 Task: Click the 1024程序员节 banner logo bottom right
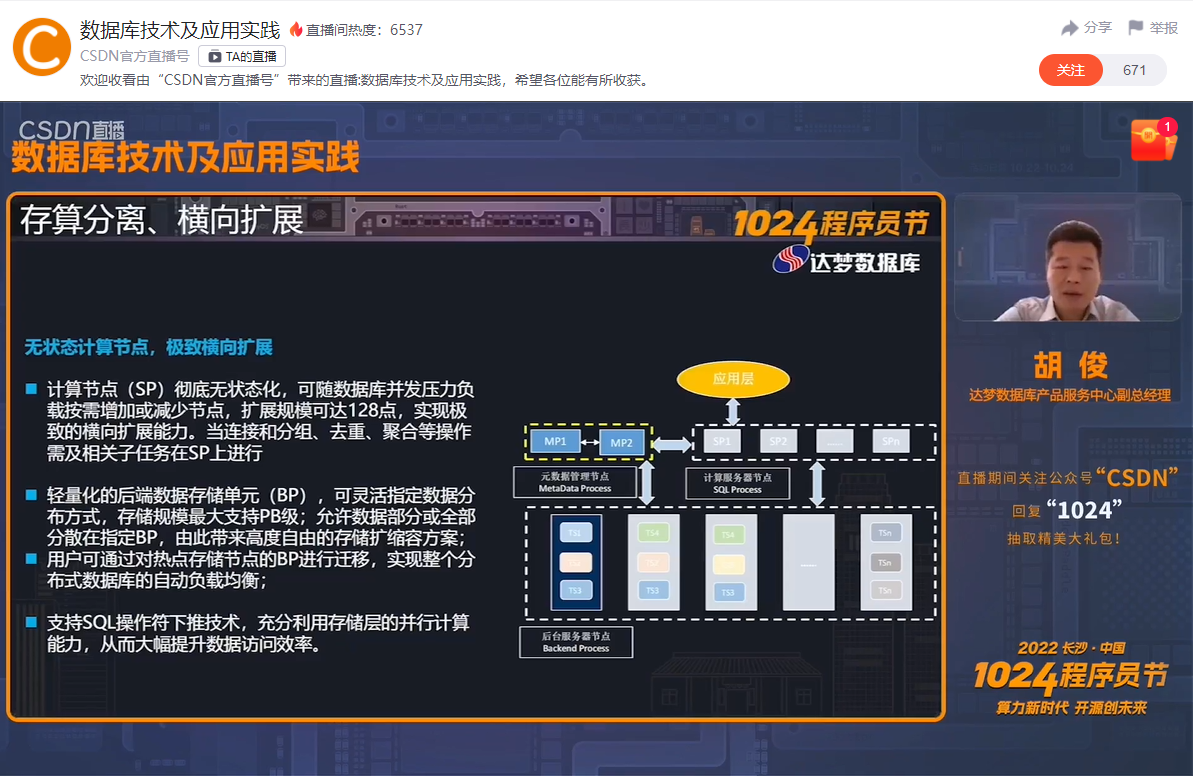[1070, 676]
